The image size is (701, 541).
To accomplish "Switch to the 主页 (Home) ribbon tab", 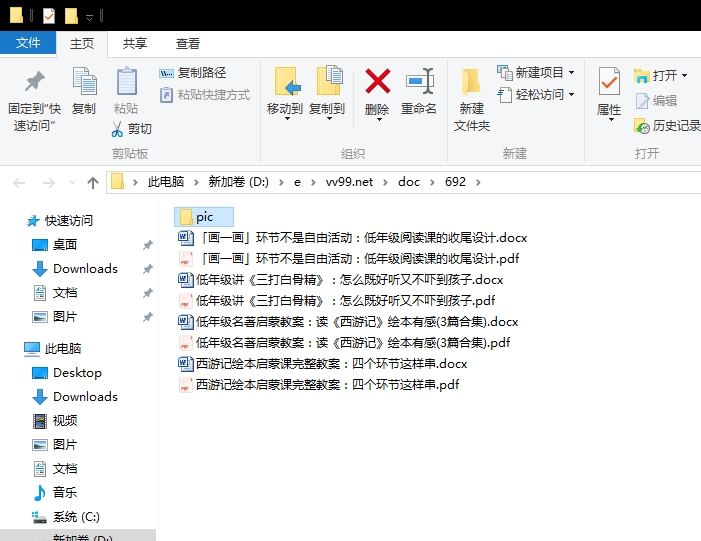I will pyautogui.click(x=82, y=44).
